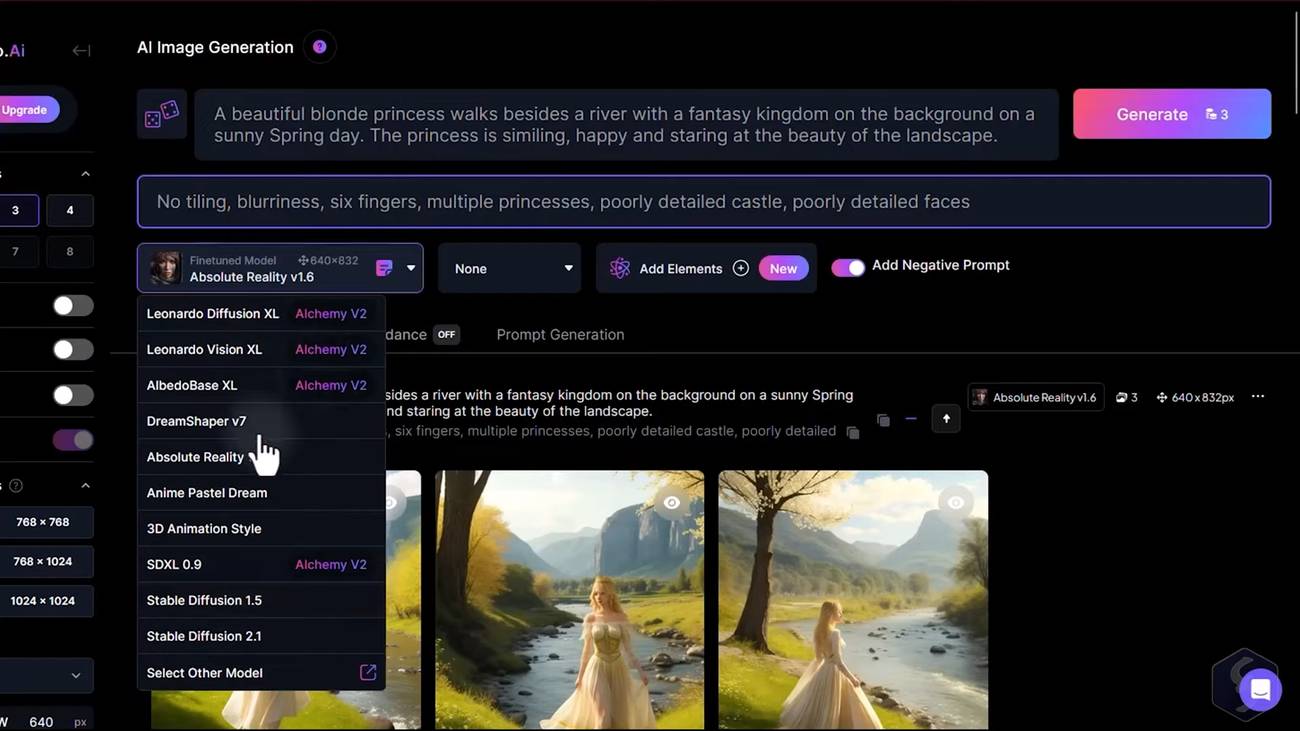Open model notes icon in model selector
Image resolution: width=1300 pixels, height=731 pixels.
pyautogui.click(x=384, y=268)
